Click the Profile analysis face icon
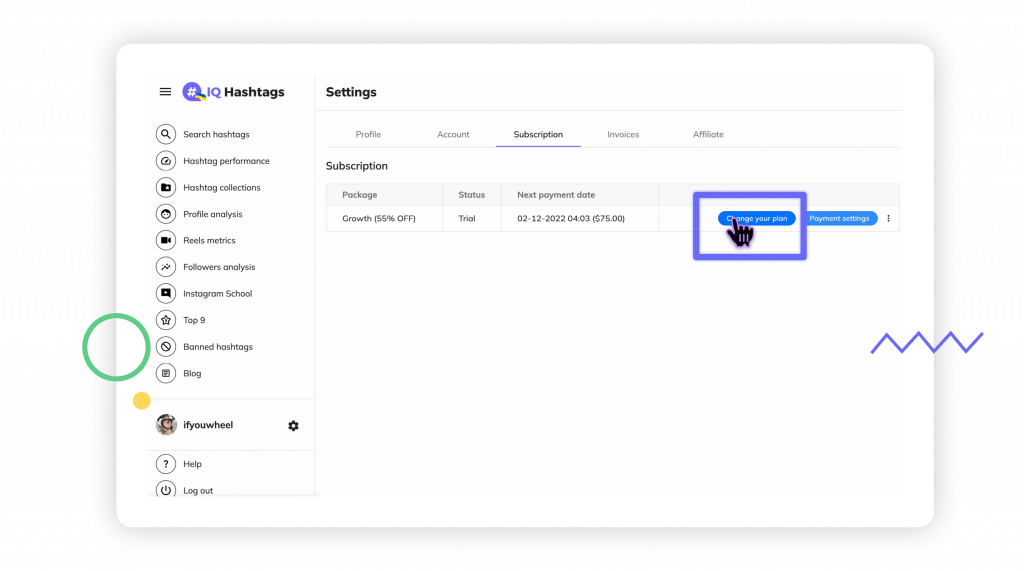Viewport: 1024px width, 571px height. [166, 214]
